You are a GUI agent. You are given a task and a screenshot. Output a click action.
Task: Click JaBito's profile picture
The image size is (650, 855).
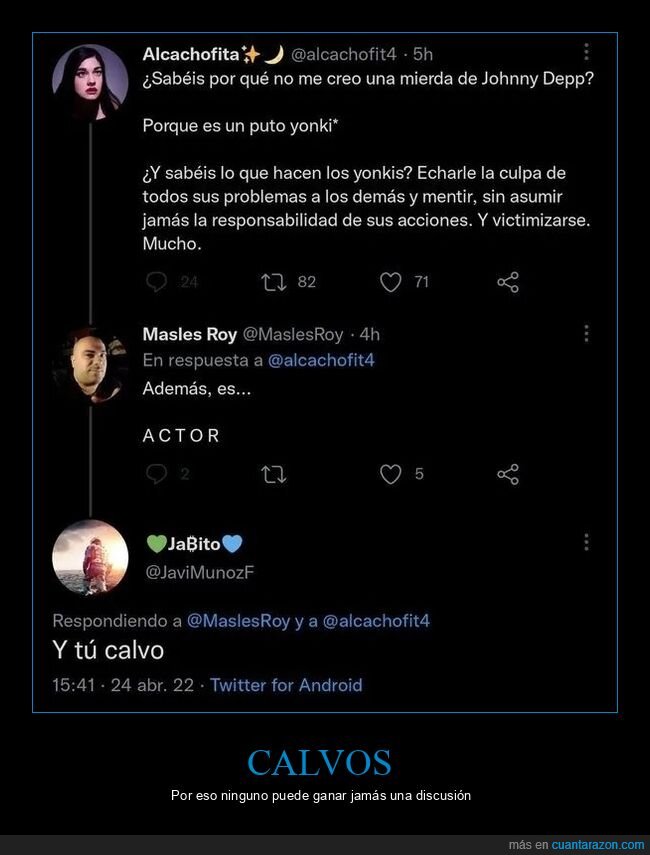(91, 556)
